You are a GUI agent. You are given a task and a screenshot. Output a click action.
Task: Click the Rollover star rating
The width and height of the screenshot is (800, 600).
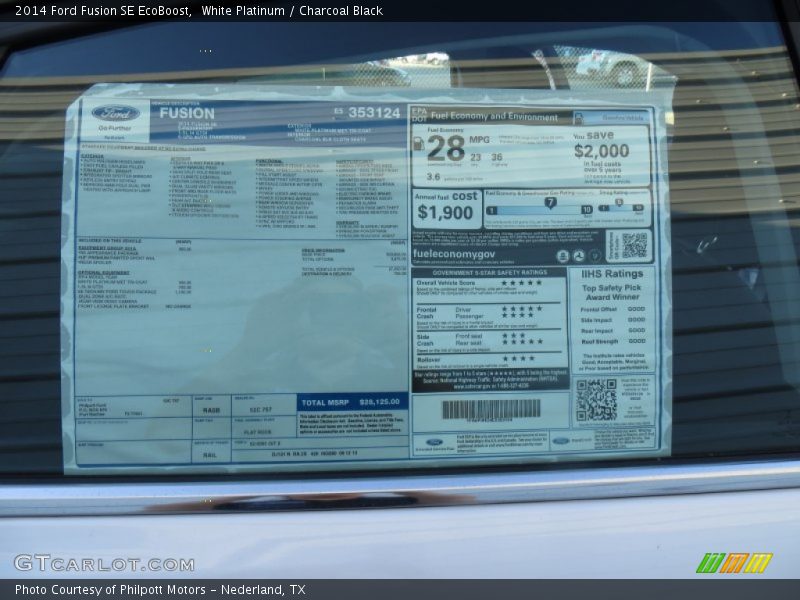pyautogui.click(x=518, y=359)
